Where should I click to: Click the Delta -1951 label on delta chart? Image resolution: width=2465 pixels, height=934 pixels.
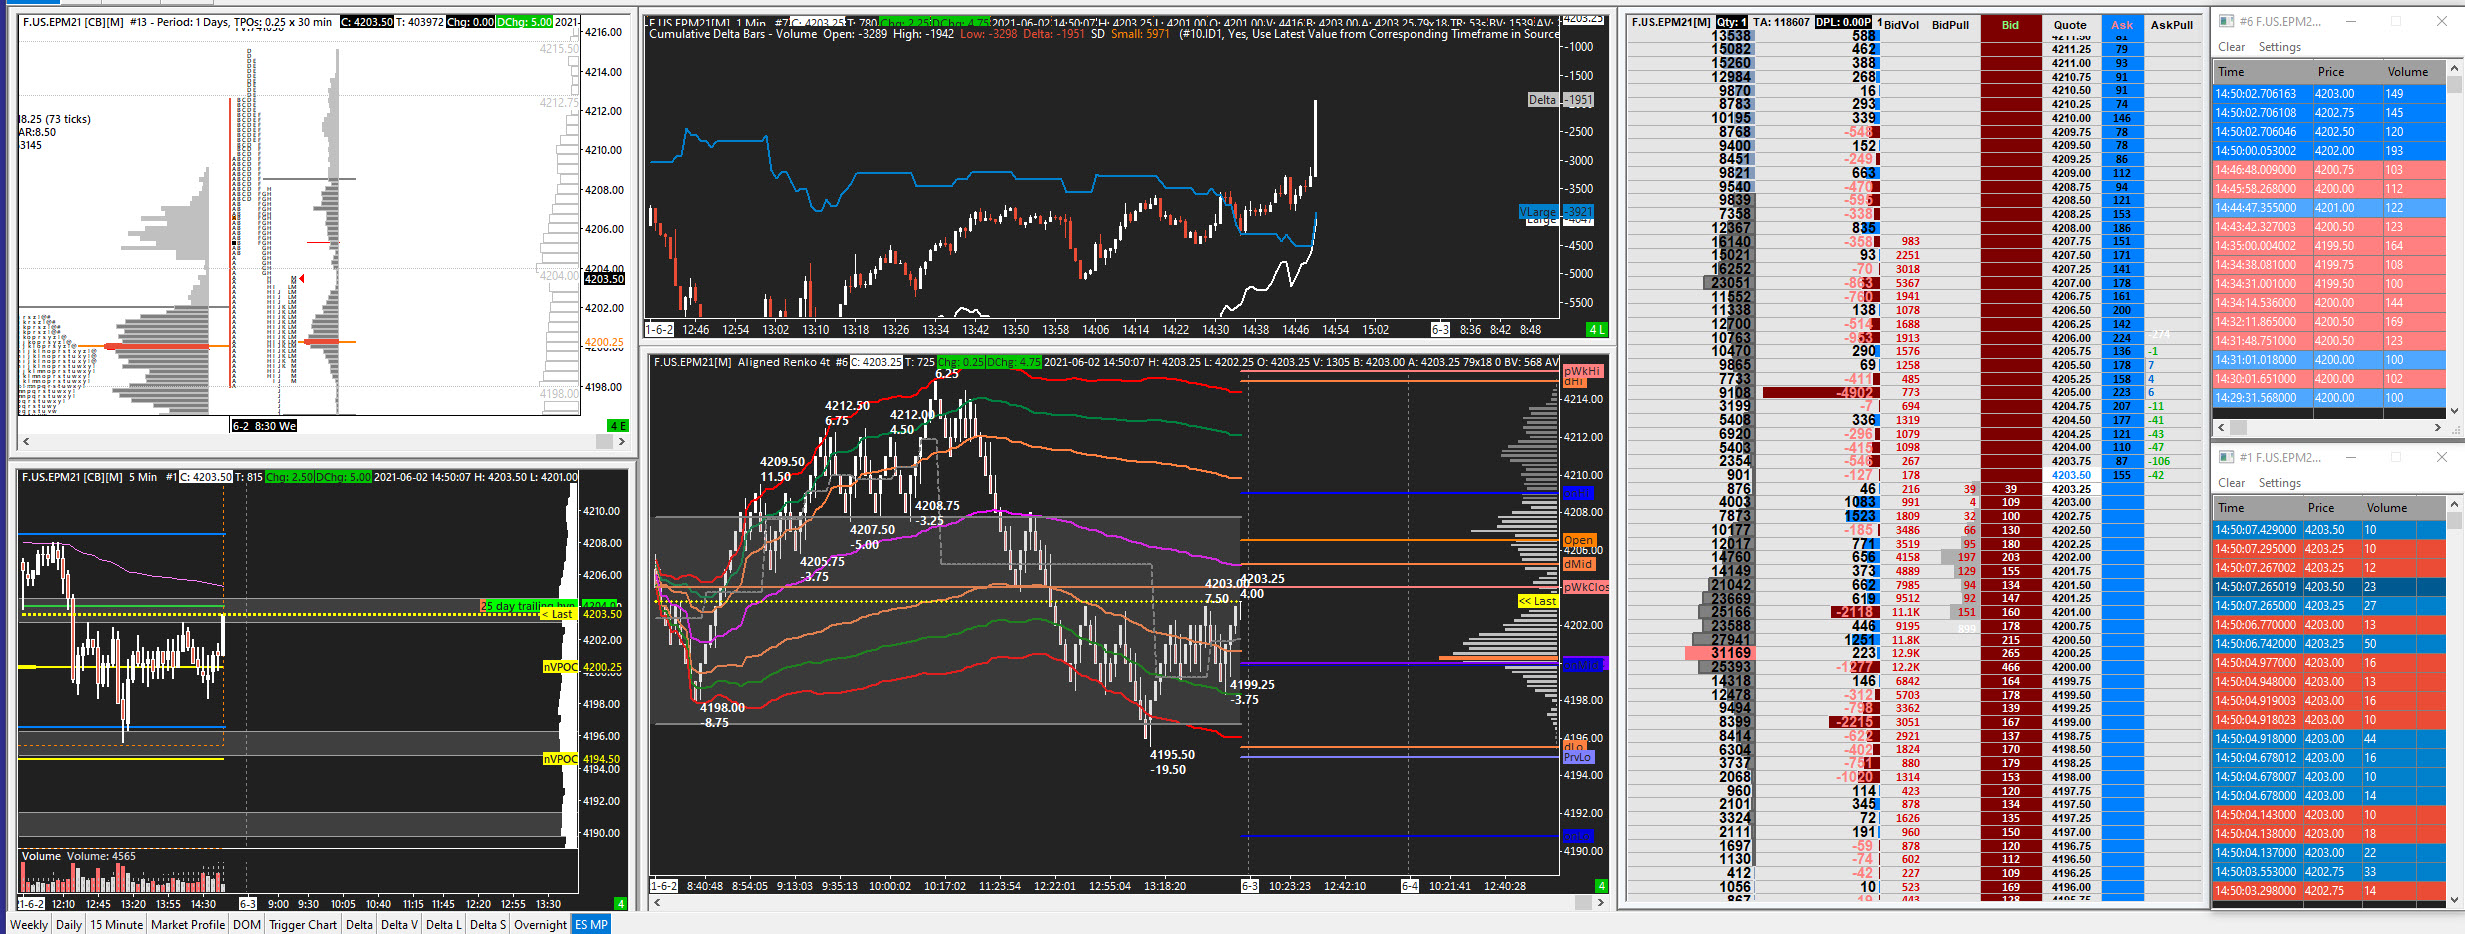[1561, 100]
